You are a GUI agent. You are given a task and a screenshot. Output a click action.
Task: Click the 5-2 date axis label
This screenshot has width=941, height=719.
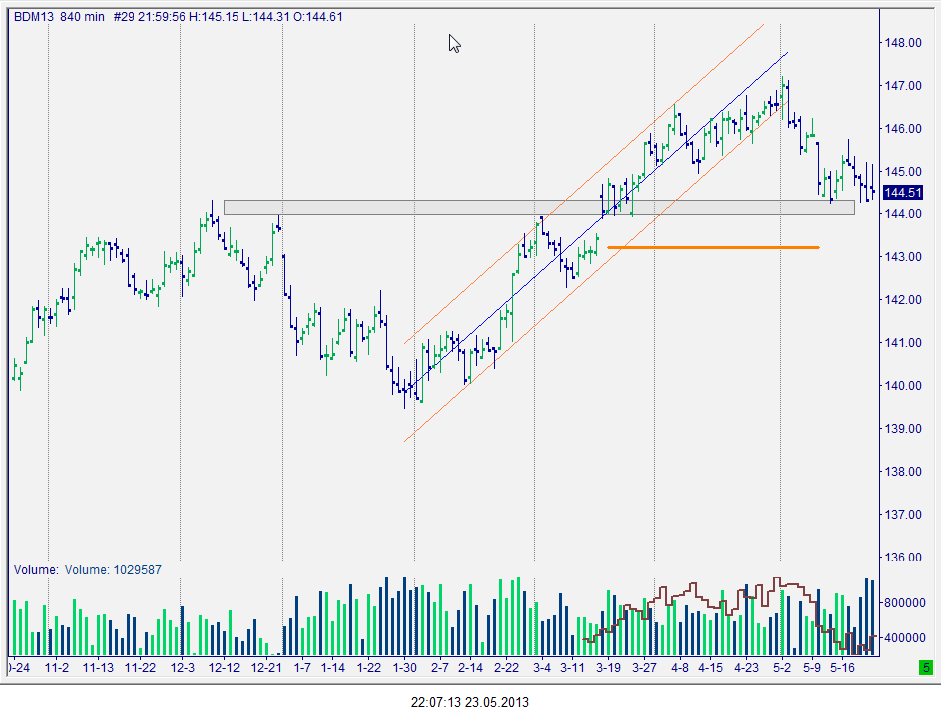pos(782,667)
